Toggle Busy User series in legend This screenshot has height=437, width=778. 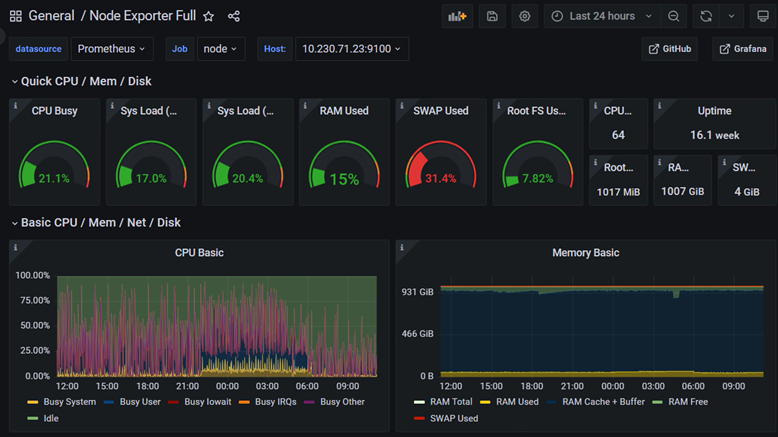click(140, 402)
